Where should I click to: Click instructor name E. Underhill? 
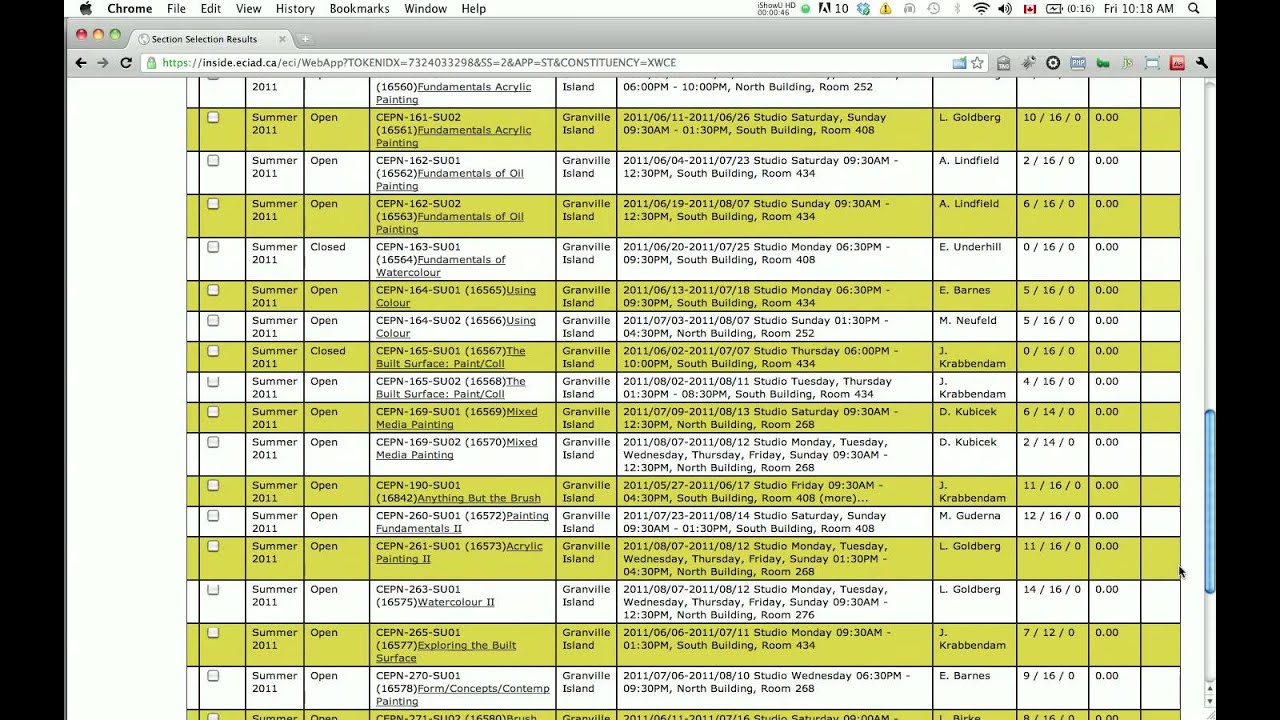[x=970, y=247]
